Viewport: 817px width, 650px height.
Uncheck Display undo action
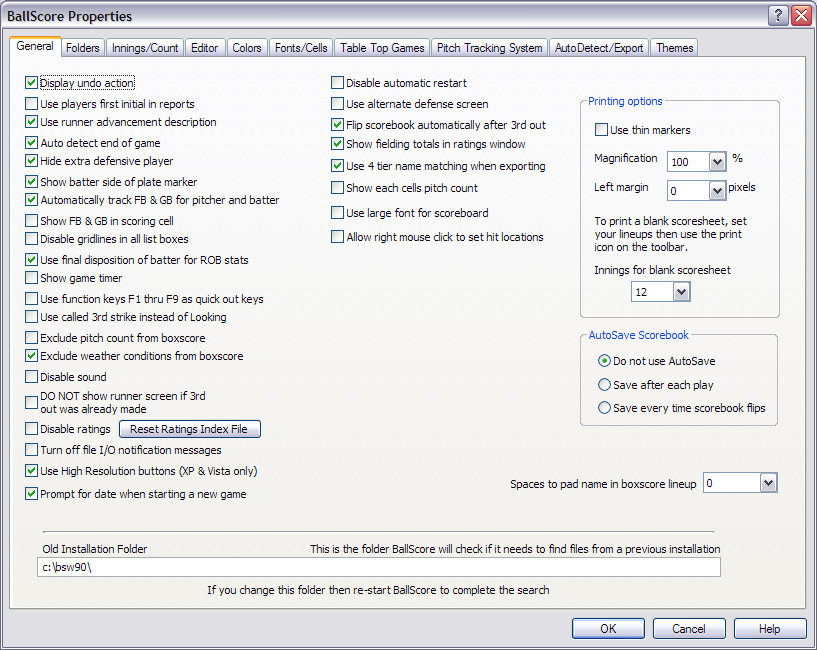point(31,83)
